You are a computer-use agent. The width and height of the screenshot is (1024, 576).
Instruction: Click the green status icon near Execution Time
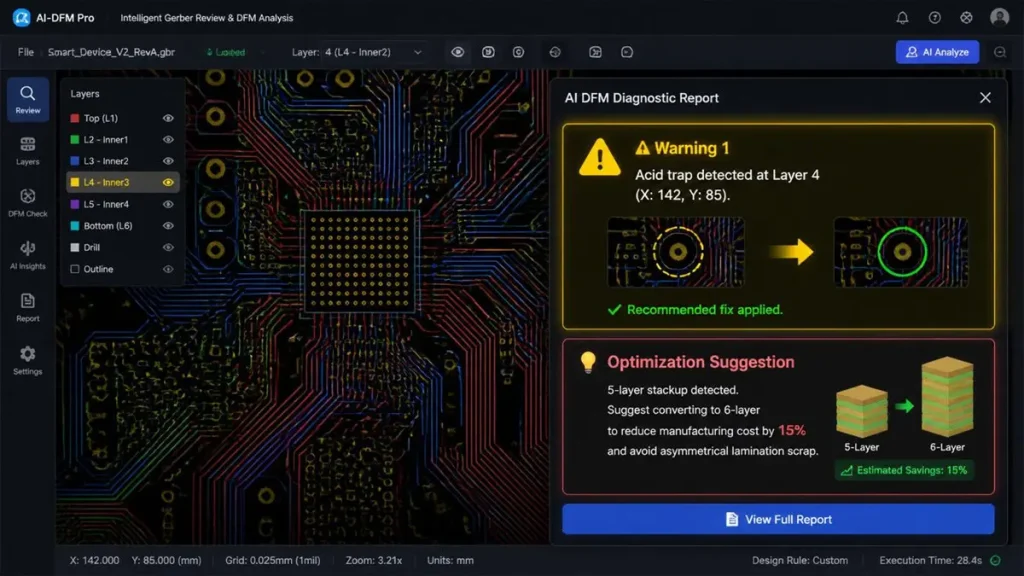pyautogui.click(x=995, y=560)
